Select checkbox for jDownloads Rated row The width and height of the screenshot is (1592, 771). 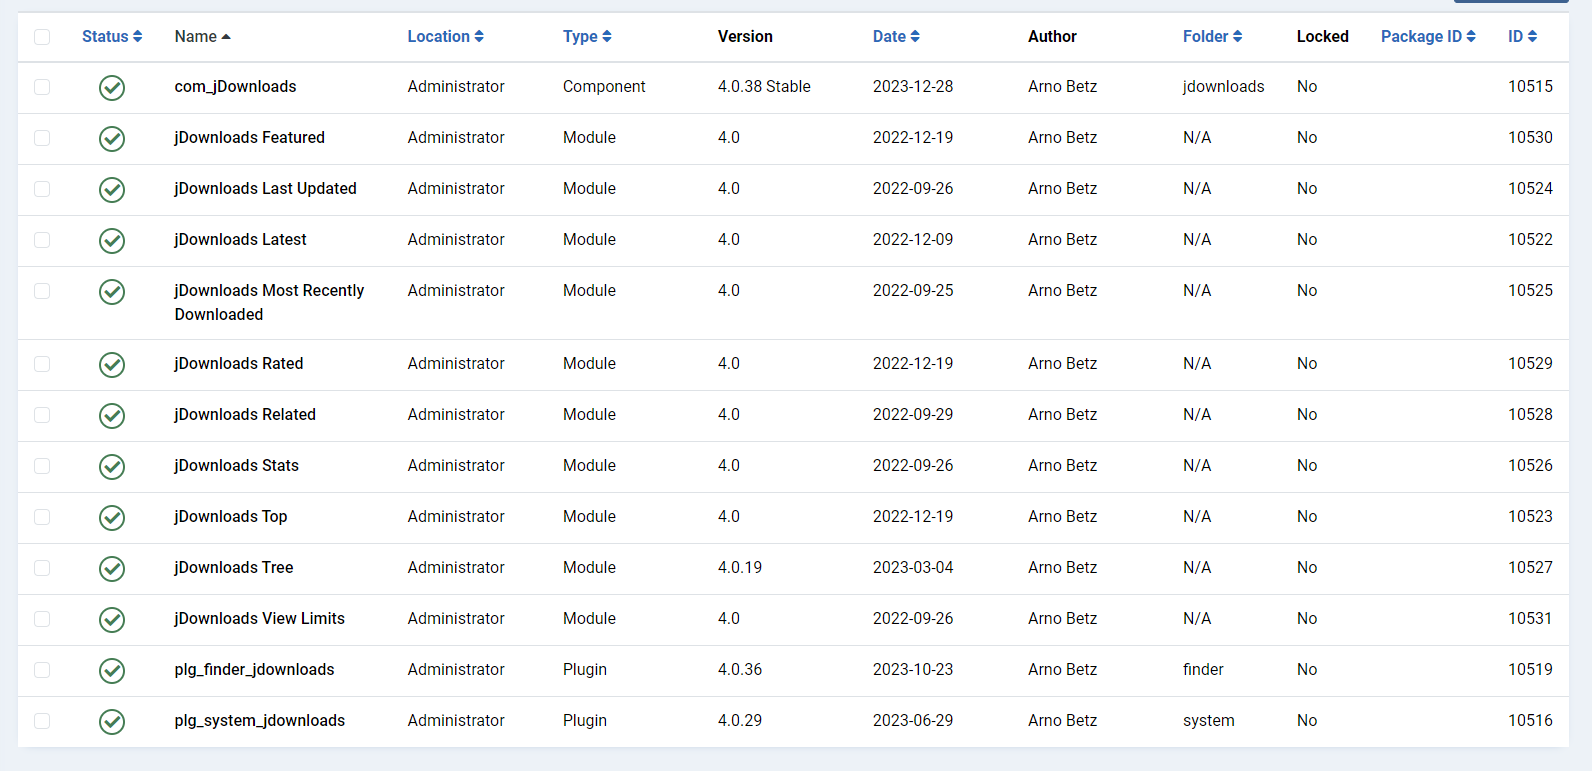coord(42,364)
